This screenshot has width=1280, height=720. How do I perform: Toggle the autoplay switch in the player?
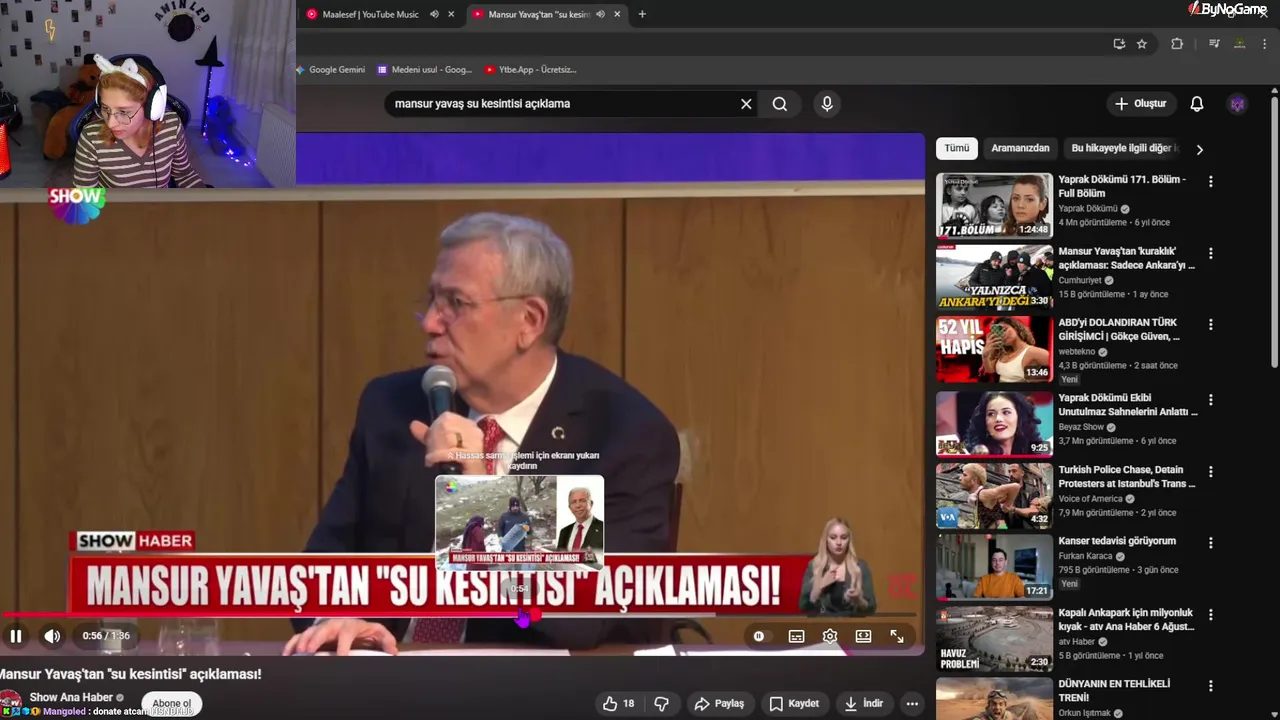click(x=759, y=636)
